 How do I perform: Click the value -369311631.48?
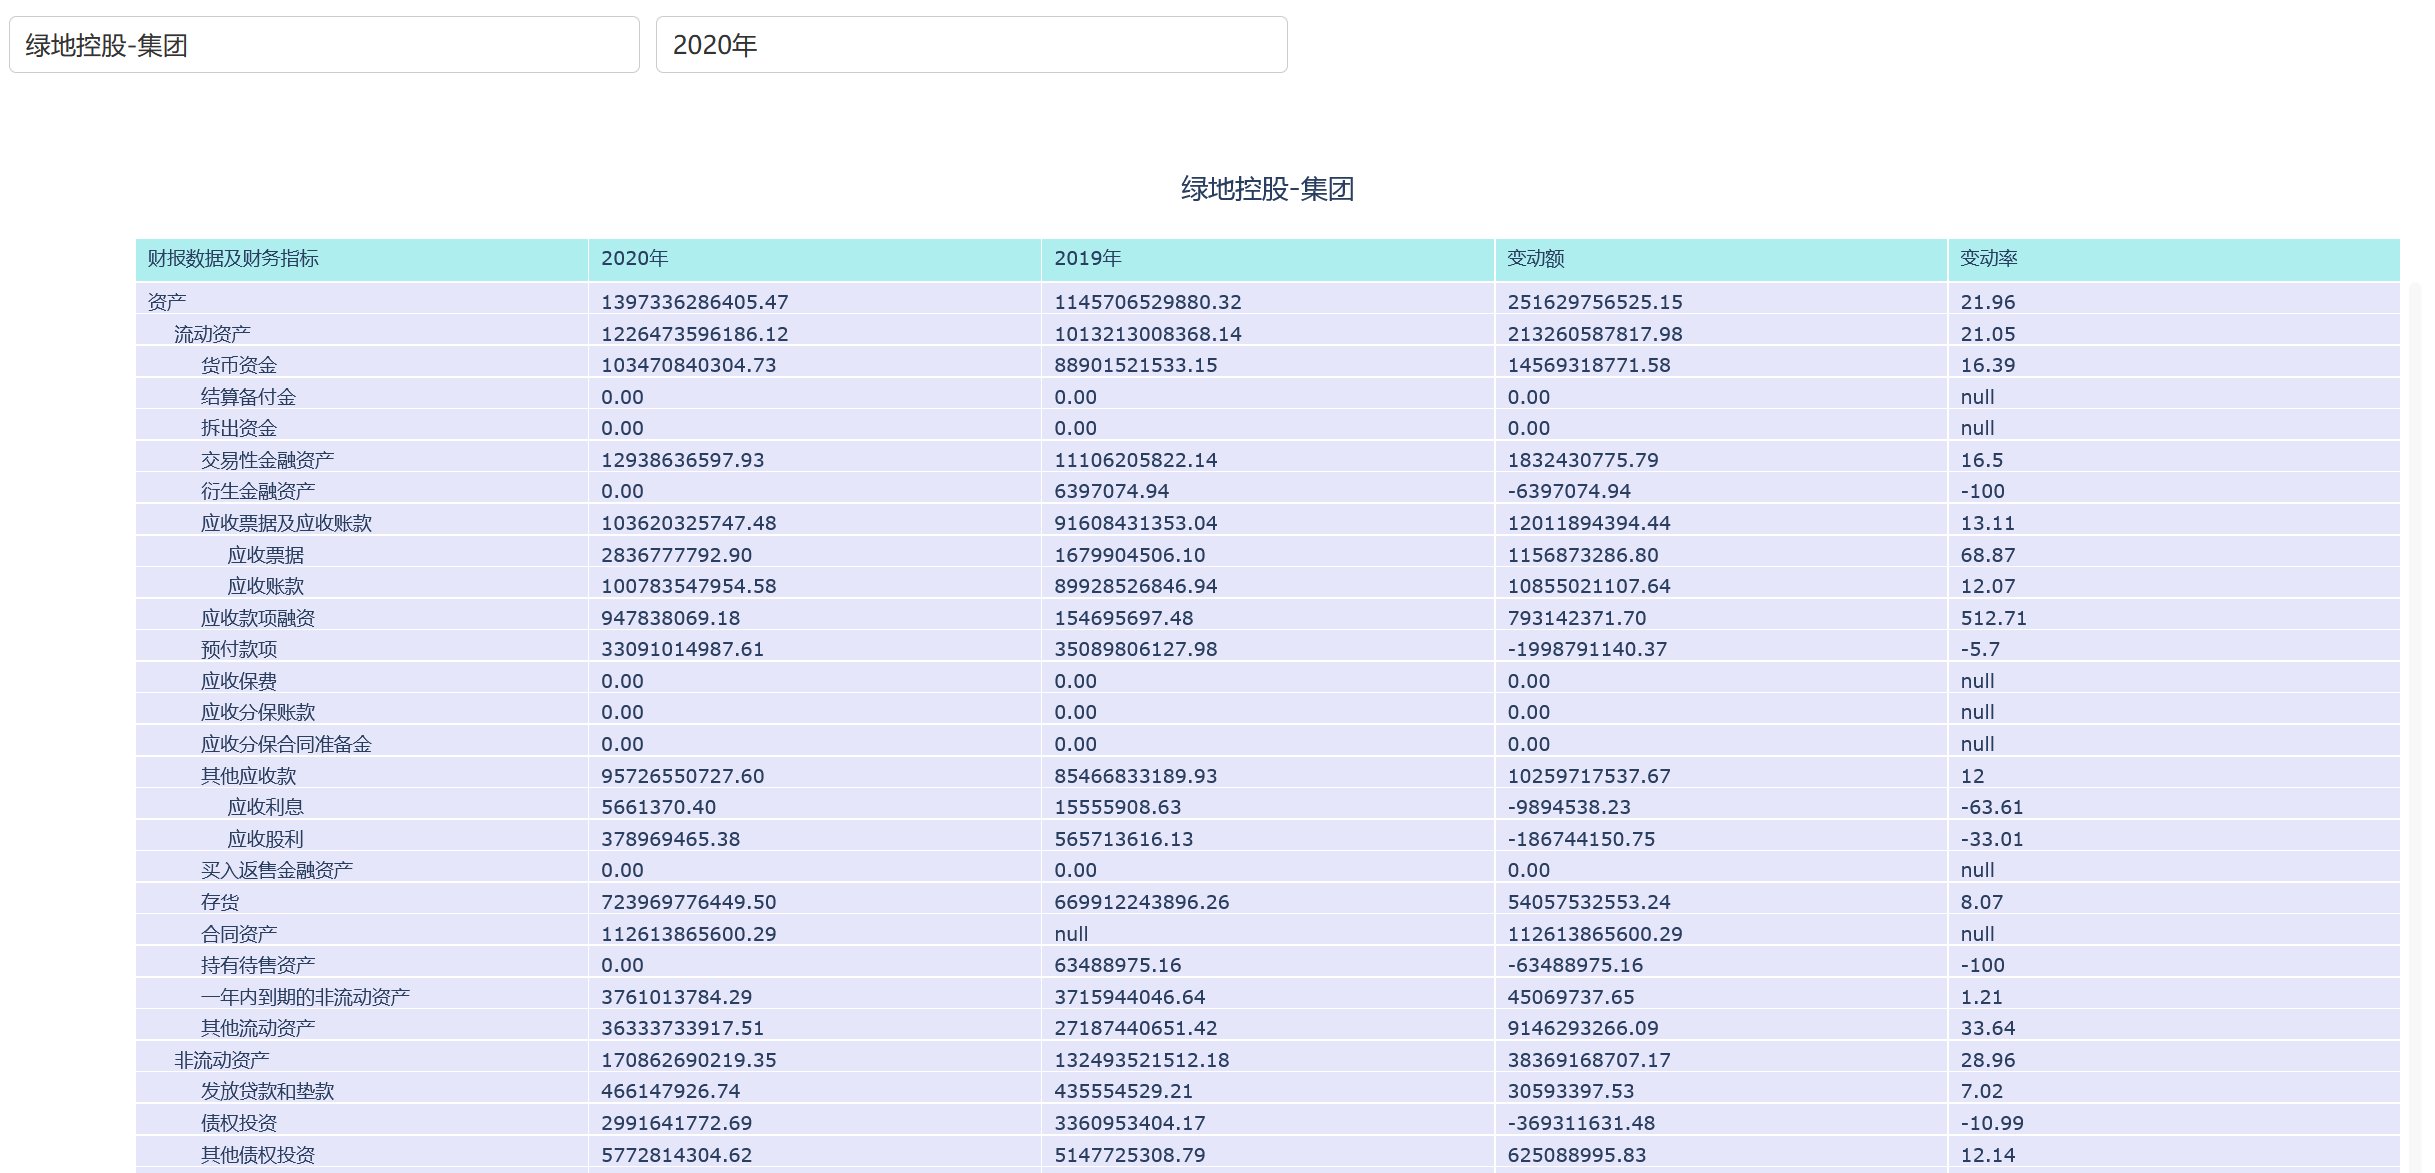(1580, 1123)
